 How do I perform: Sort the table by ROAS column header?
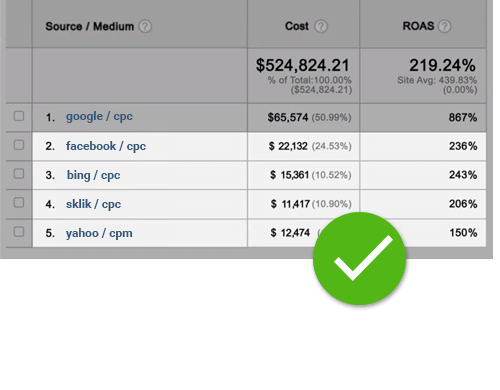[x=418, y=26]
